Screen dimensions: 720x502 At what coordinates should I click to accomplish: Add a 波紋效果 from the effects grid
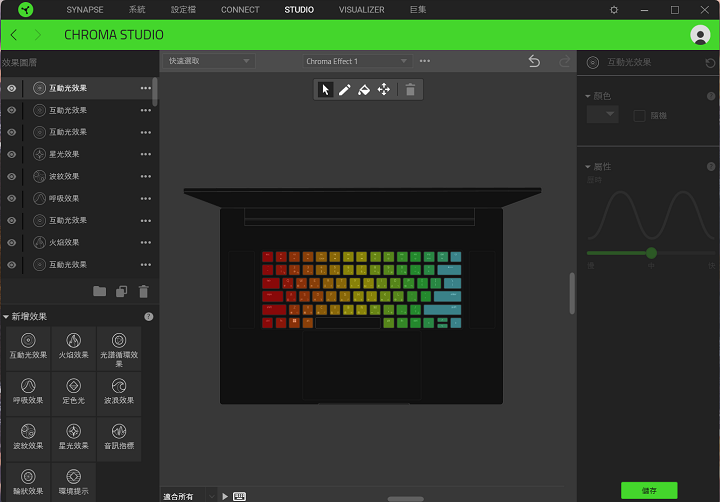(28, 438)
